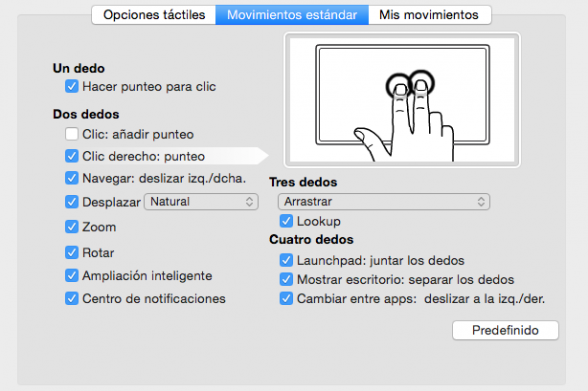The width and height of the screenshot is (588, 391).
Task: Toggle the Desplazar checkbox
Action: coord(72,202)
